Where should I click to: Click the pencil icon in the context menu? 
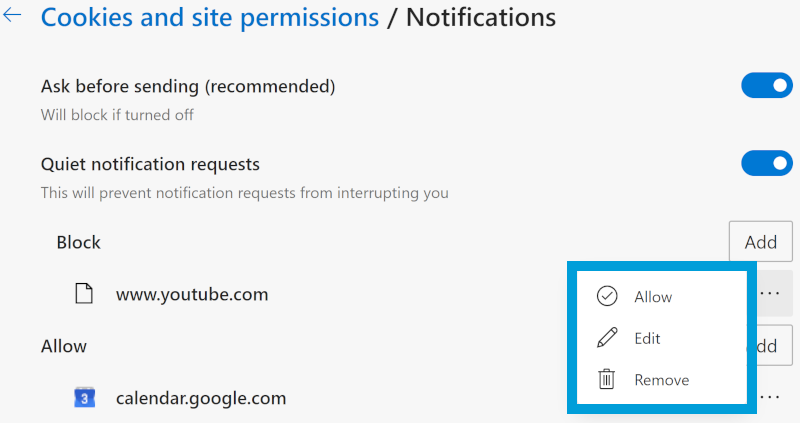click(x=606, y=338)
